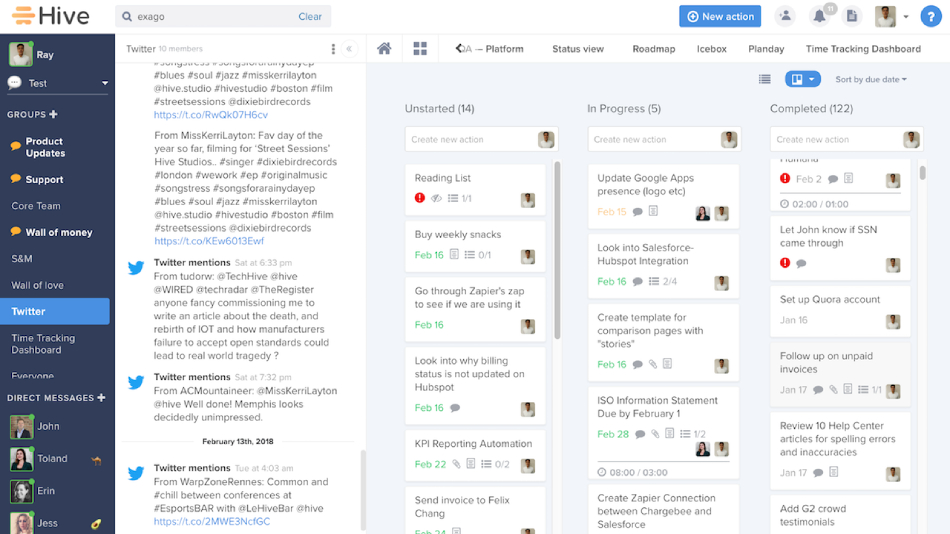Image resolution: width=950 pixels, height=534 pixels.
Task: Add a new group with plus icon
Action: pyautogui.click(x=53, y=115)
